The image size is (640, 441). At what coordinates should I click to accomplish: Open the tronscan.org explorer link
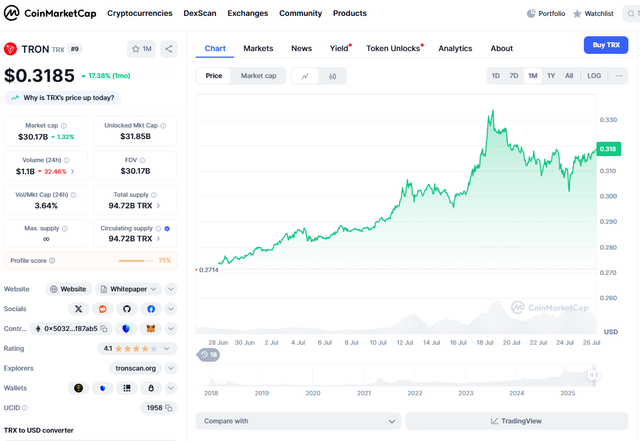(x=136, y=368)
